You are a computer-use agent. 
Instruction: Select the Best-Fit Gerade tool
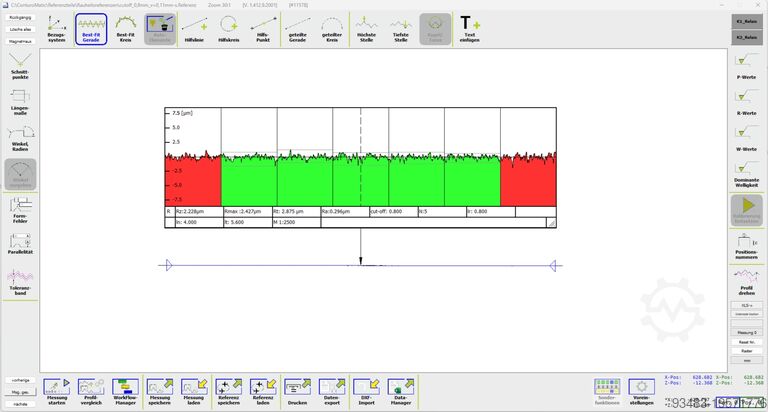[x=91, y=28]
